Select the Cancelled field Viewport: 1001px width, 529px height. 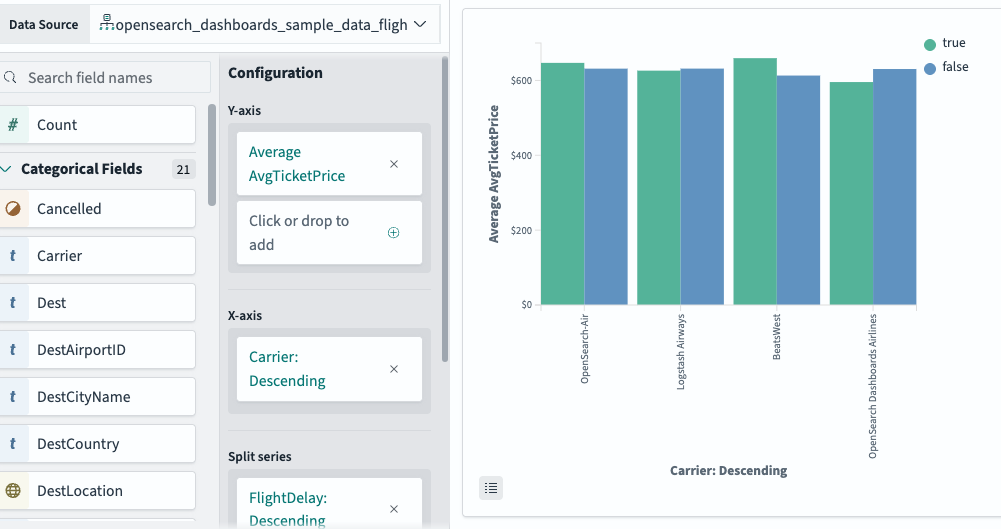[x=98, y=209]
